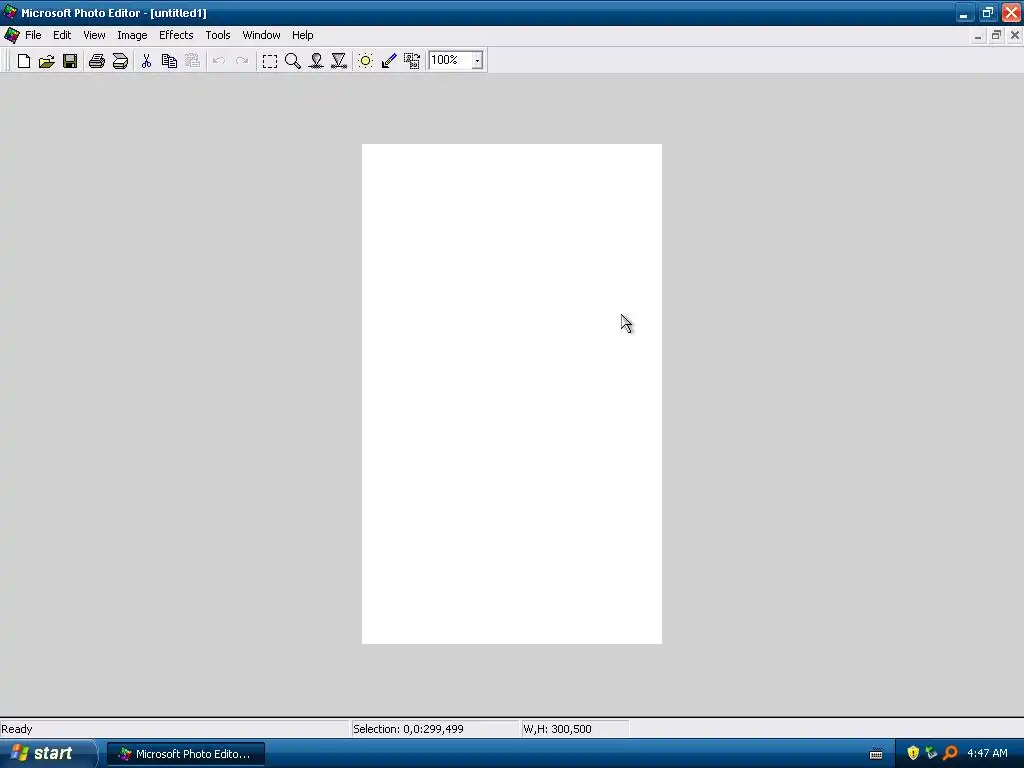
Task: Close the untitled1 document window
Action: point(1015,36)
